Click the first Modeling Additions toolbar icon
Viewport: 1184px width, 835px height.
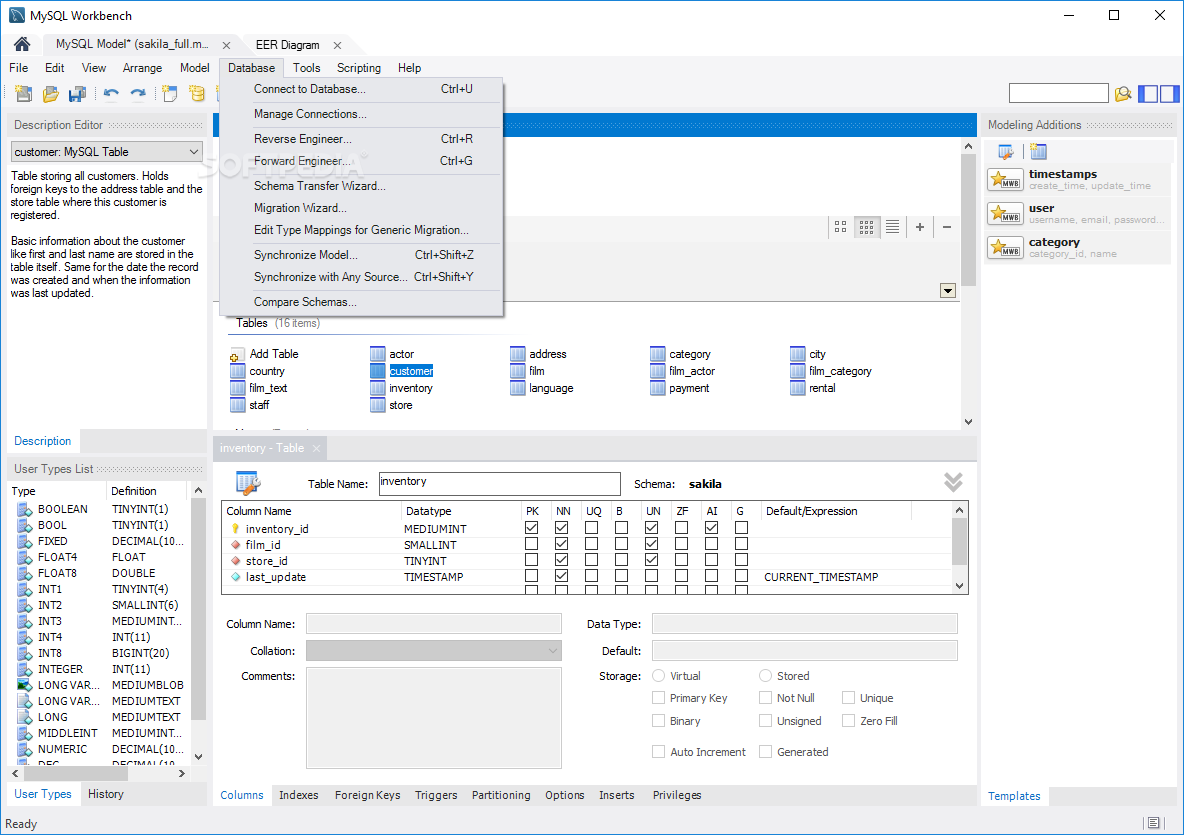point(1005,152)
